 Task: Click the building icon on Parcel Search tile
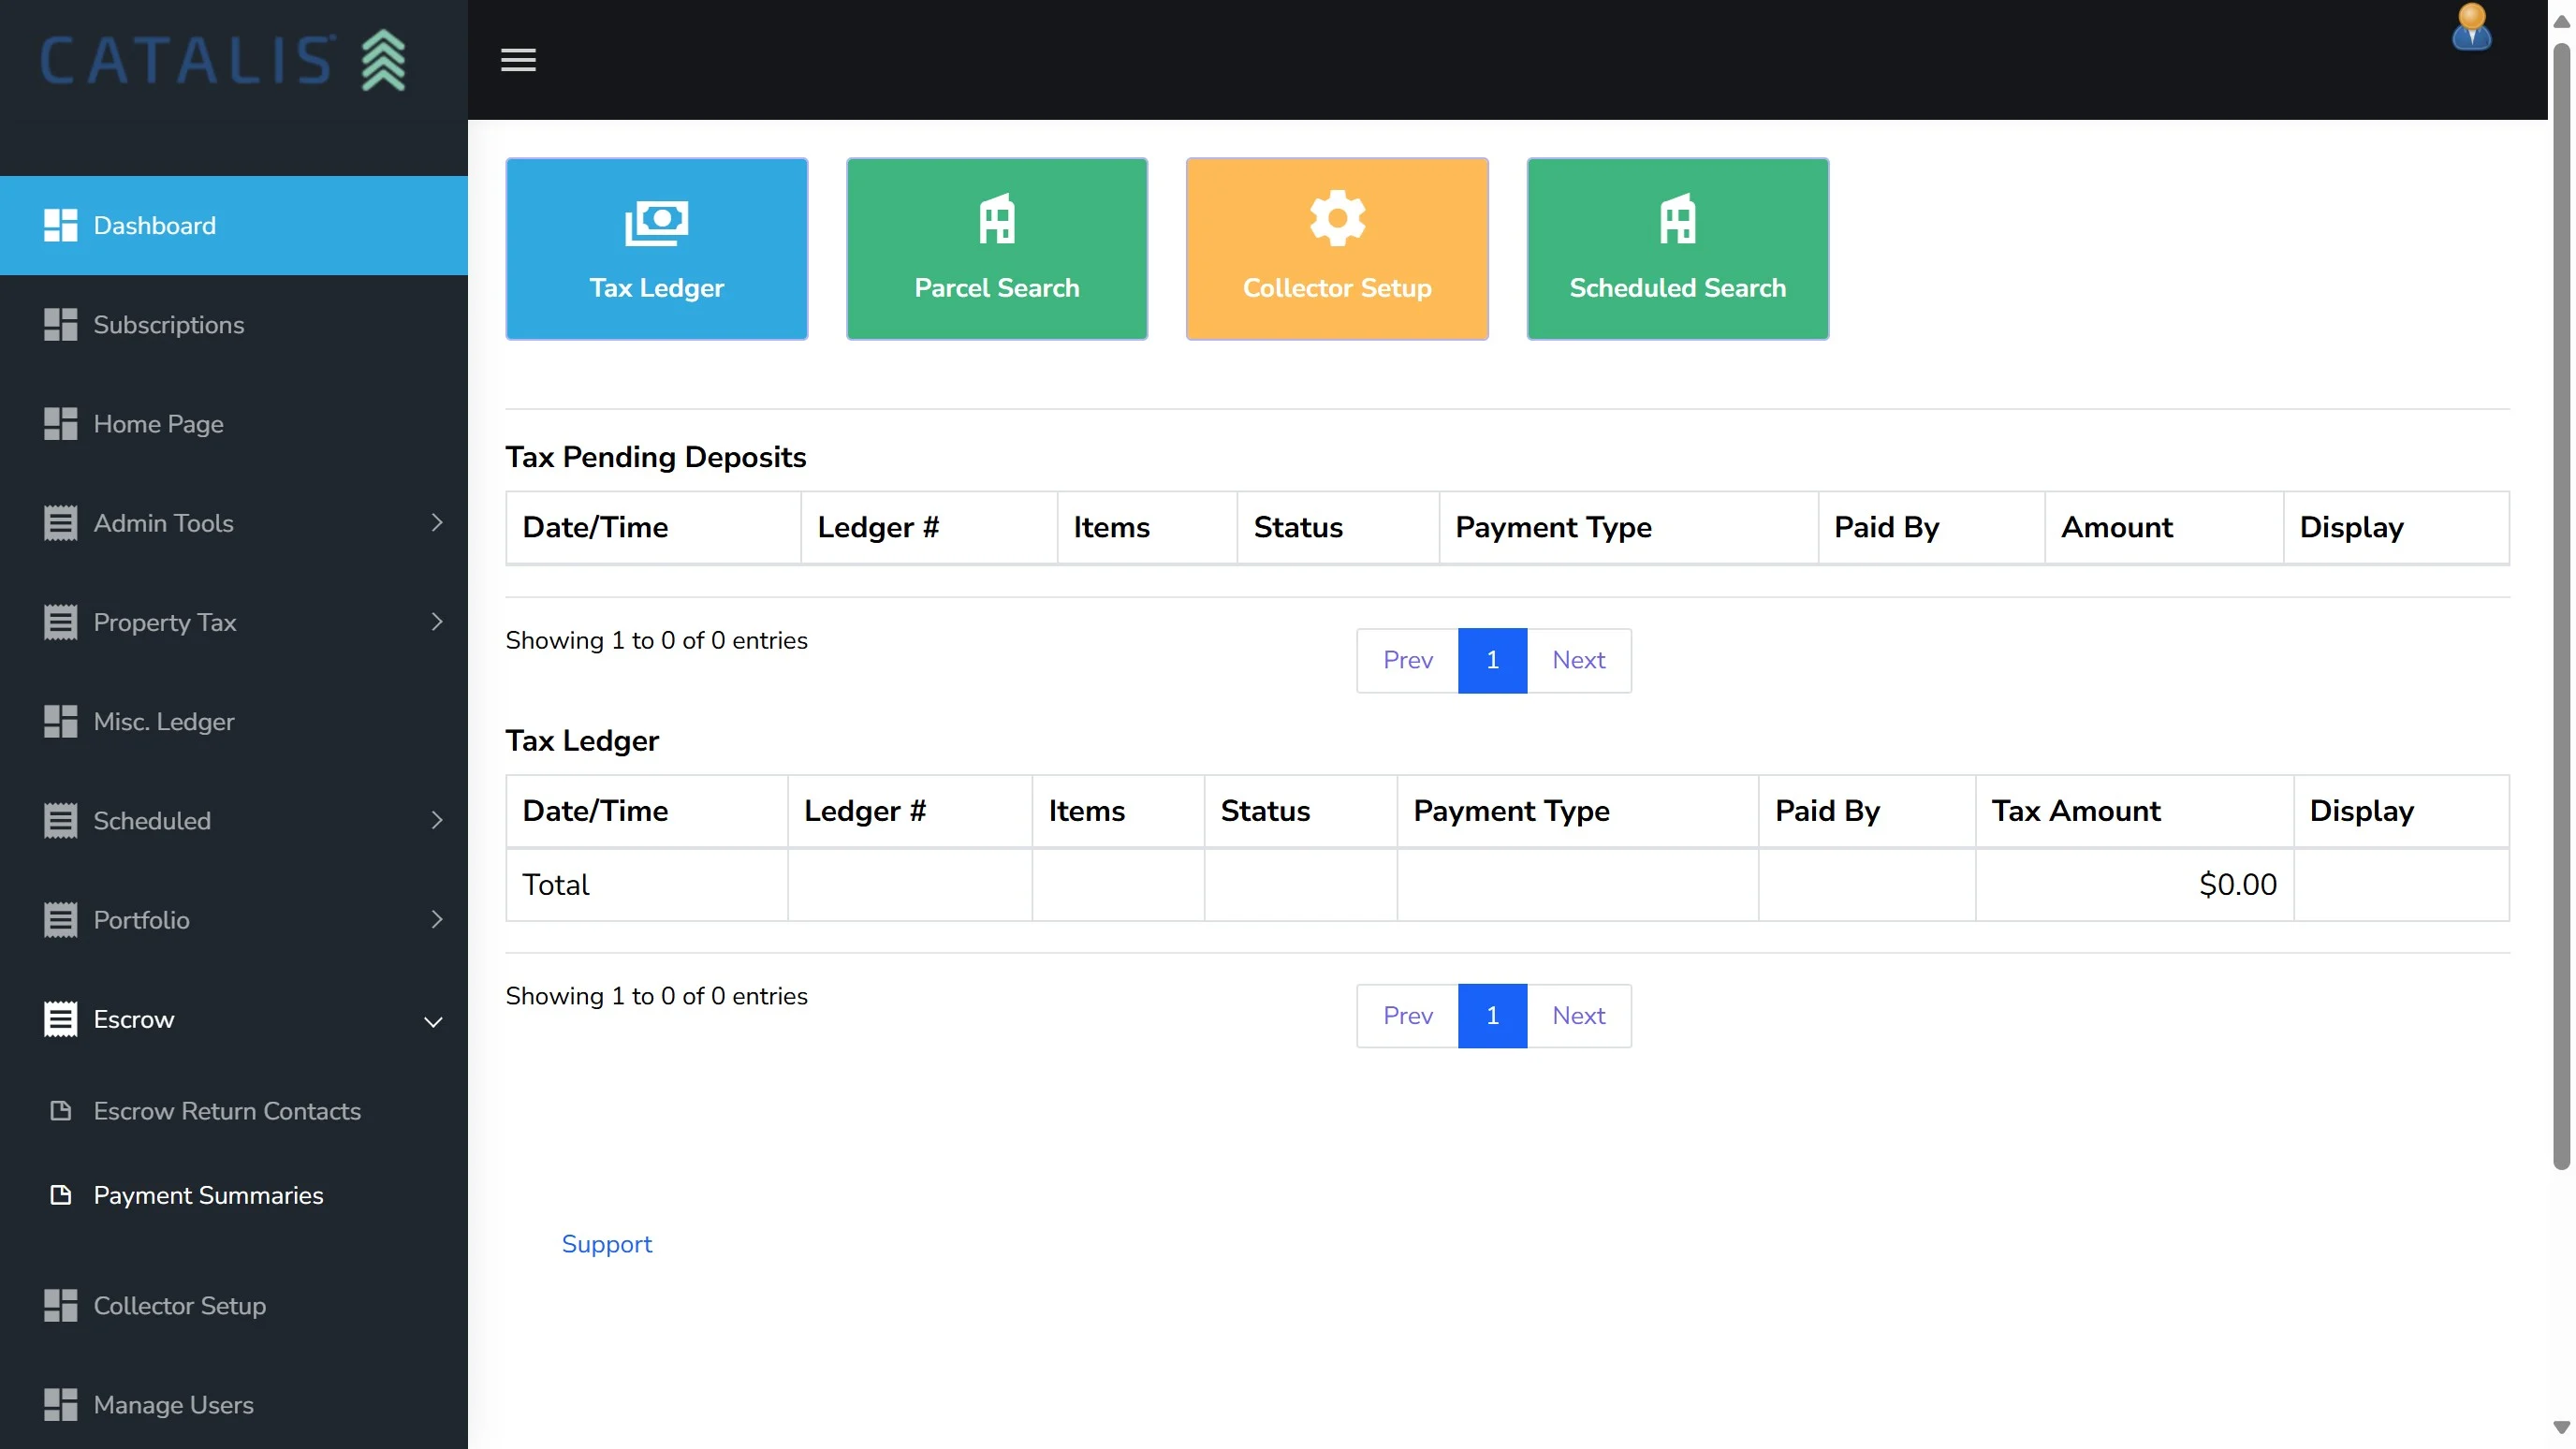tap(996, 219)
